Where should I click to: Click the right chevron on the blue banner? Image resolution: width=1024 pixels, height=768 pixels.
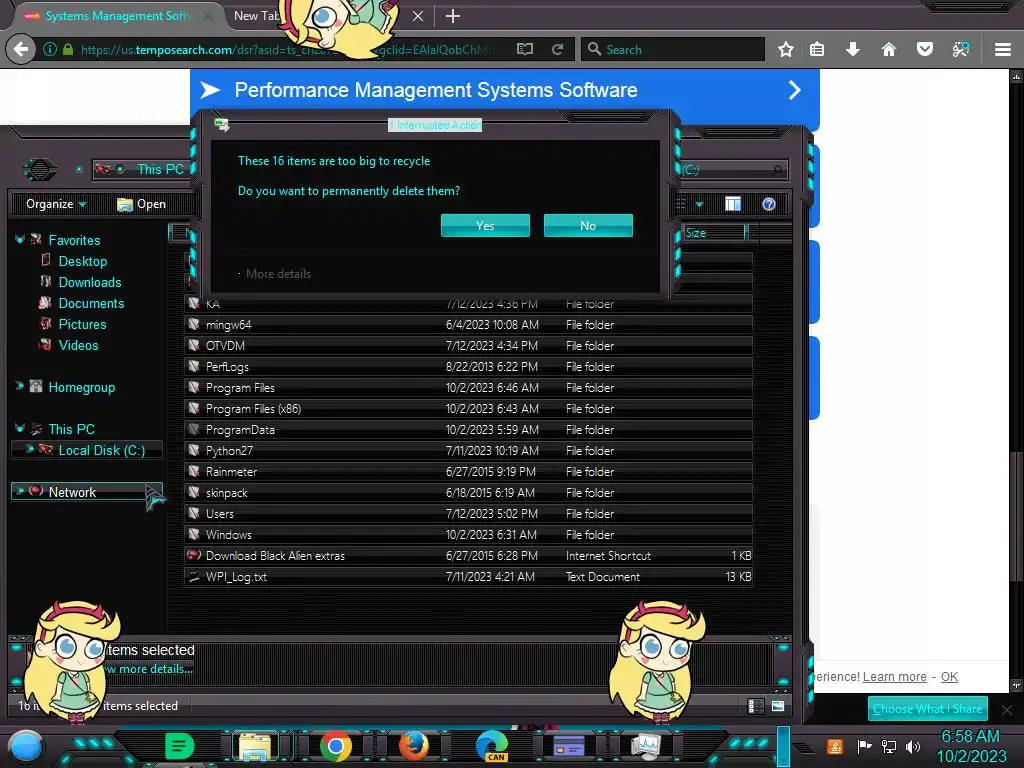(794, 90)
